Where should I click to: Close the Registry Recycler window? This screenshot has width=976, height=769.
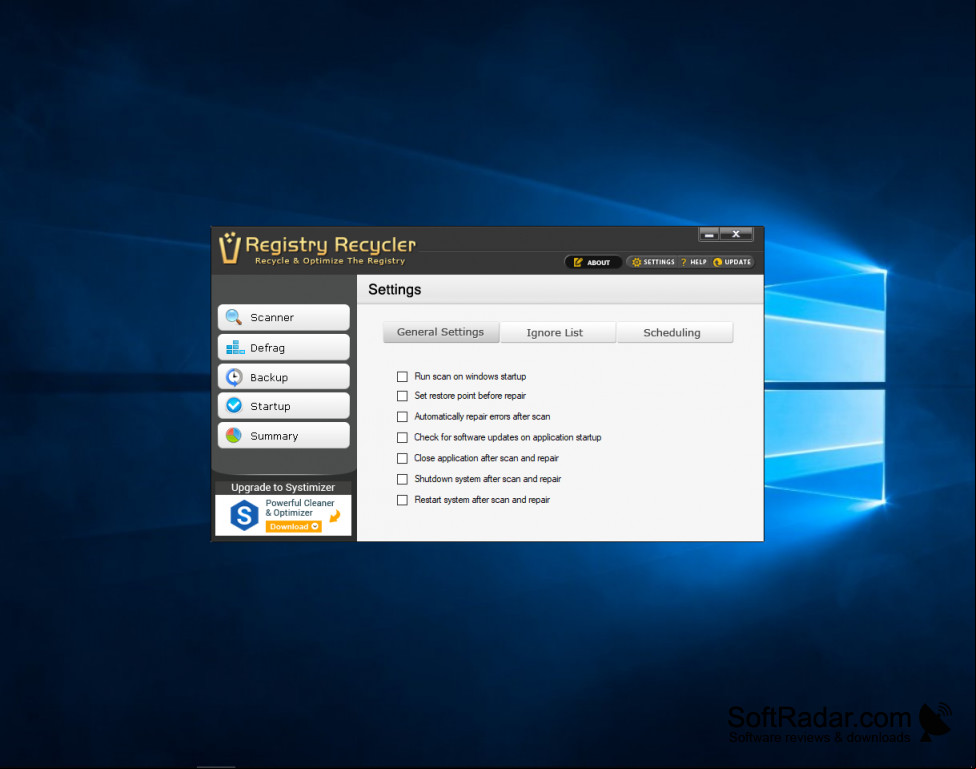coord(736,234)
